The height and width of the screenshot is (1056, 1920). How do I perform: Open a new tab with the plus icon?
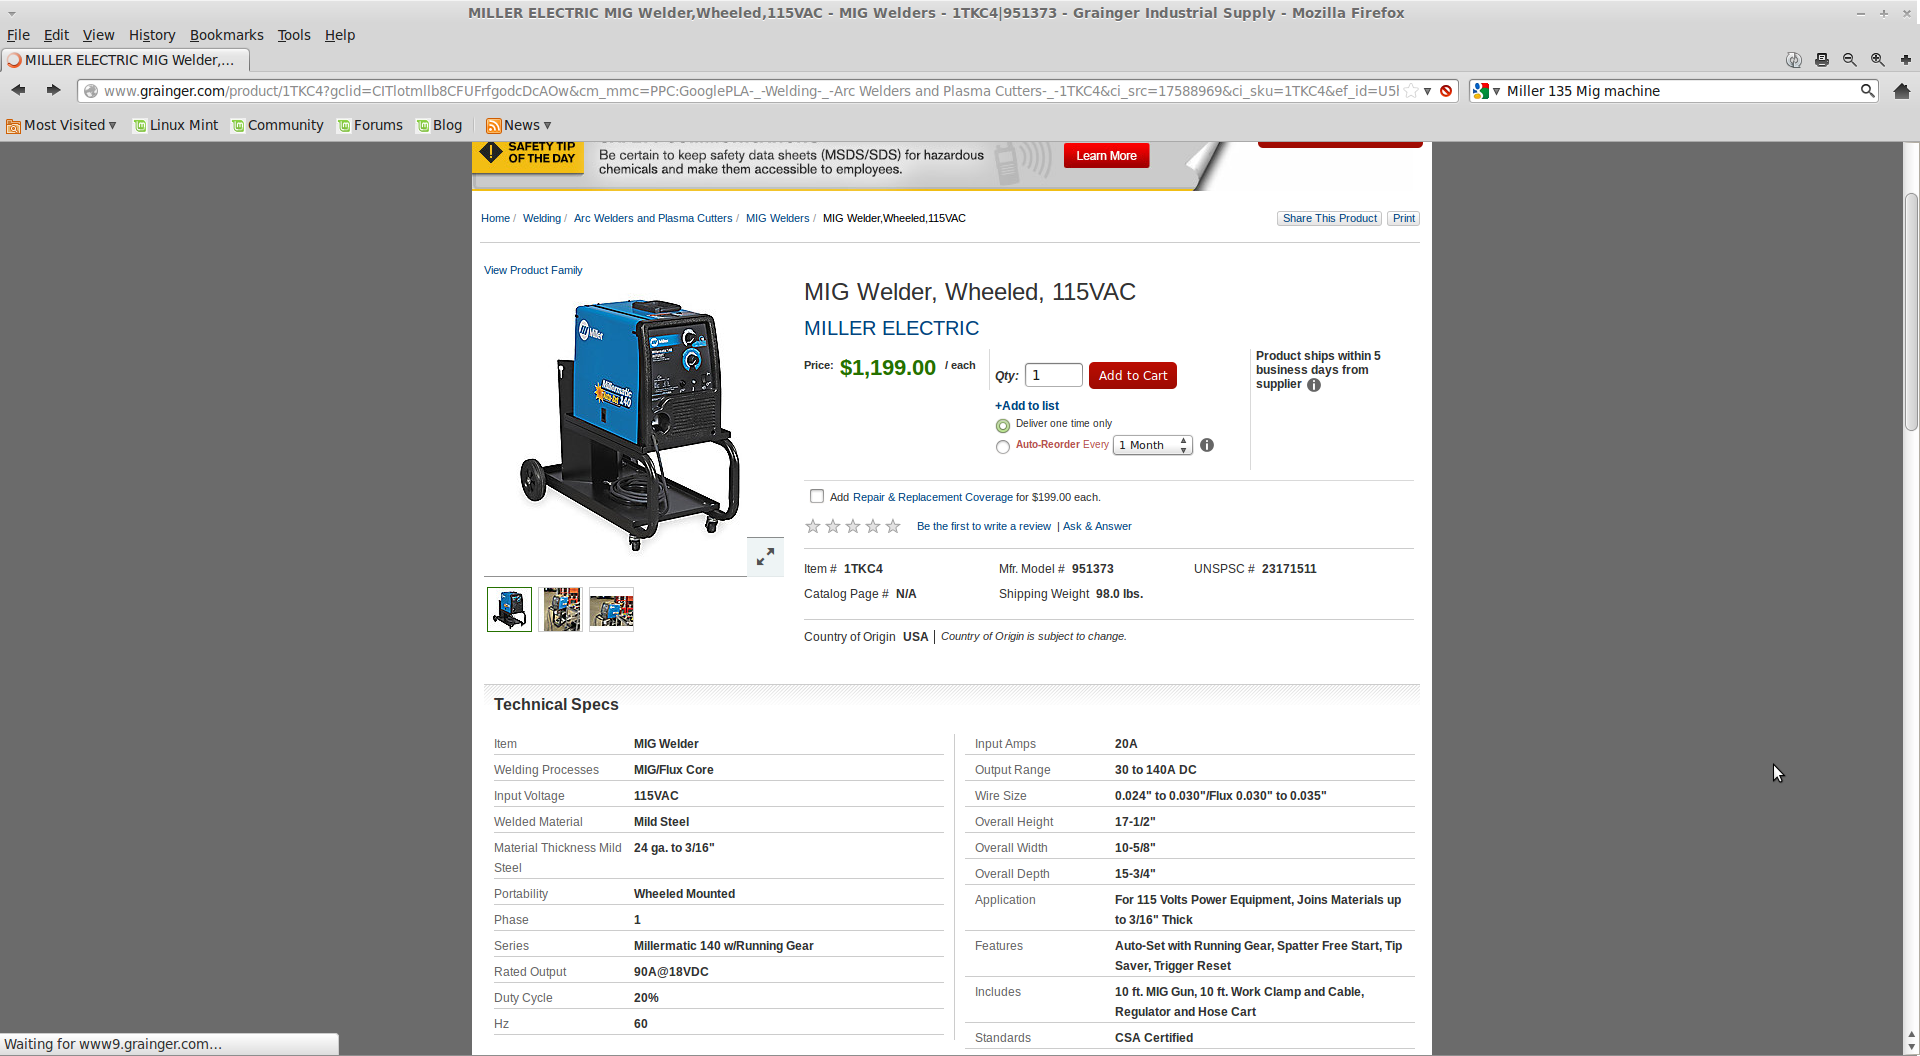click(x=1906, y=60)
